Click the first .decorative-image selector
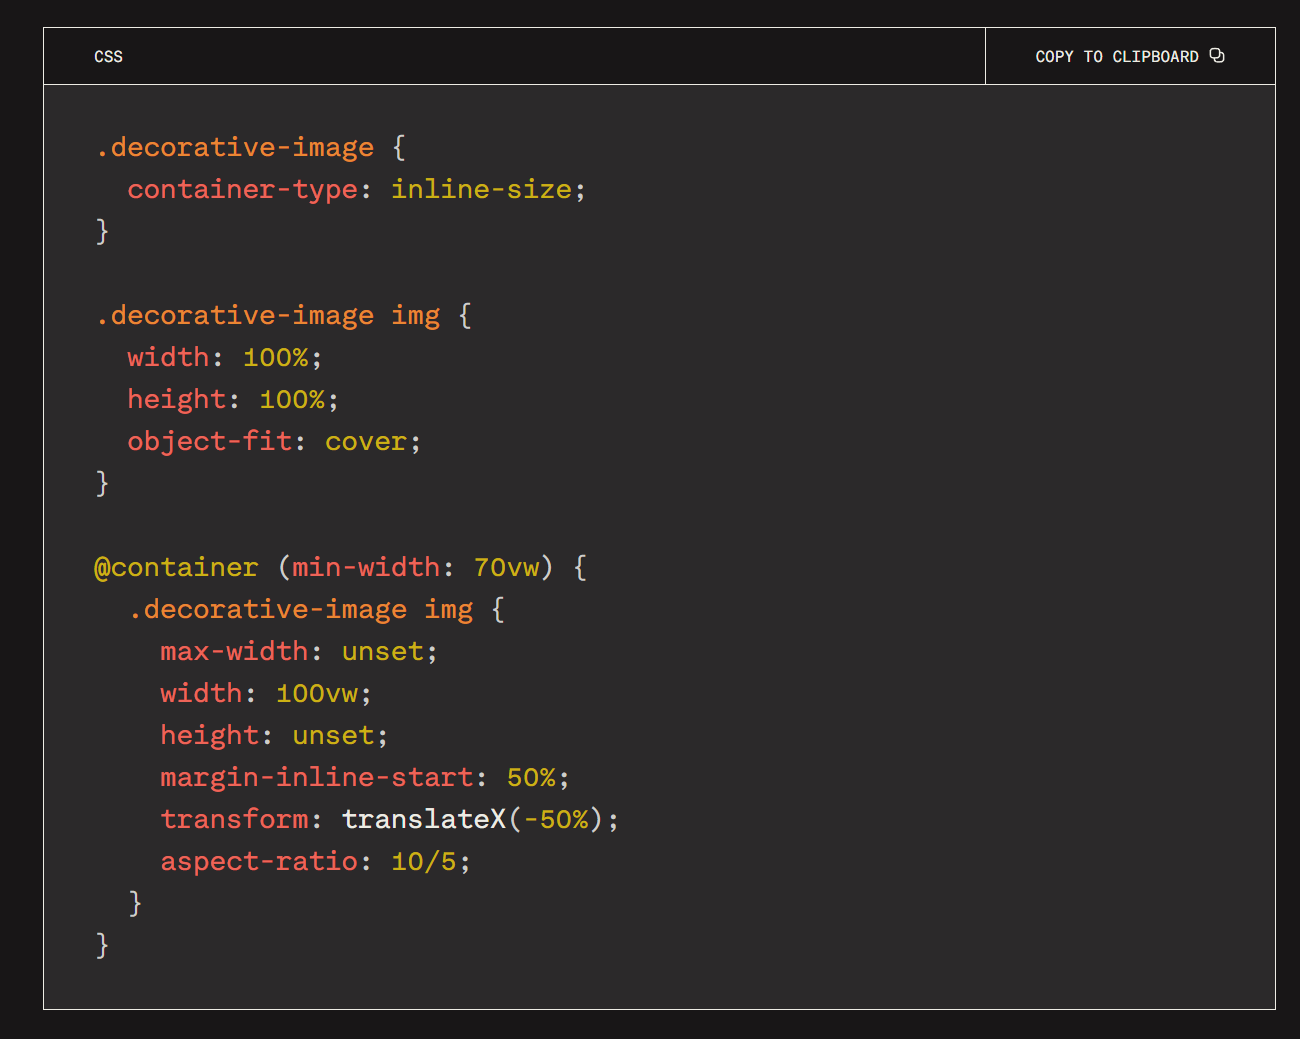 tap(234, 147)
